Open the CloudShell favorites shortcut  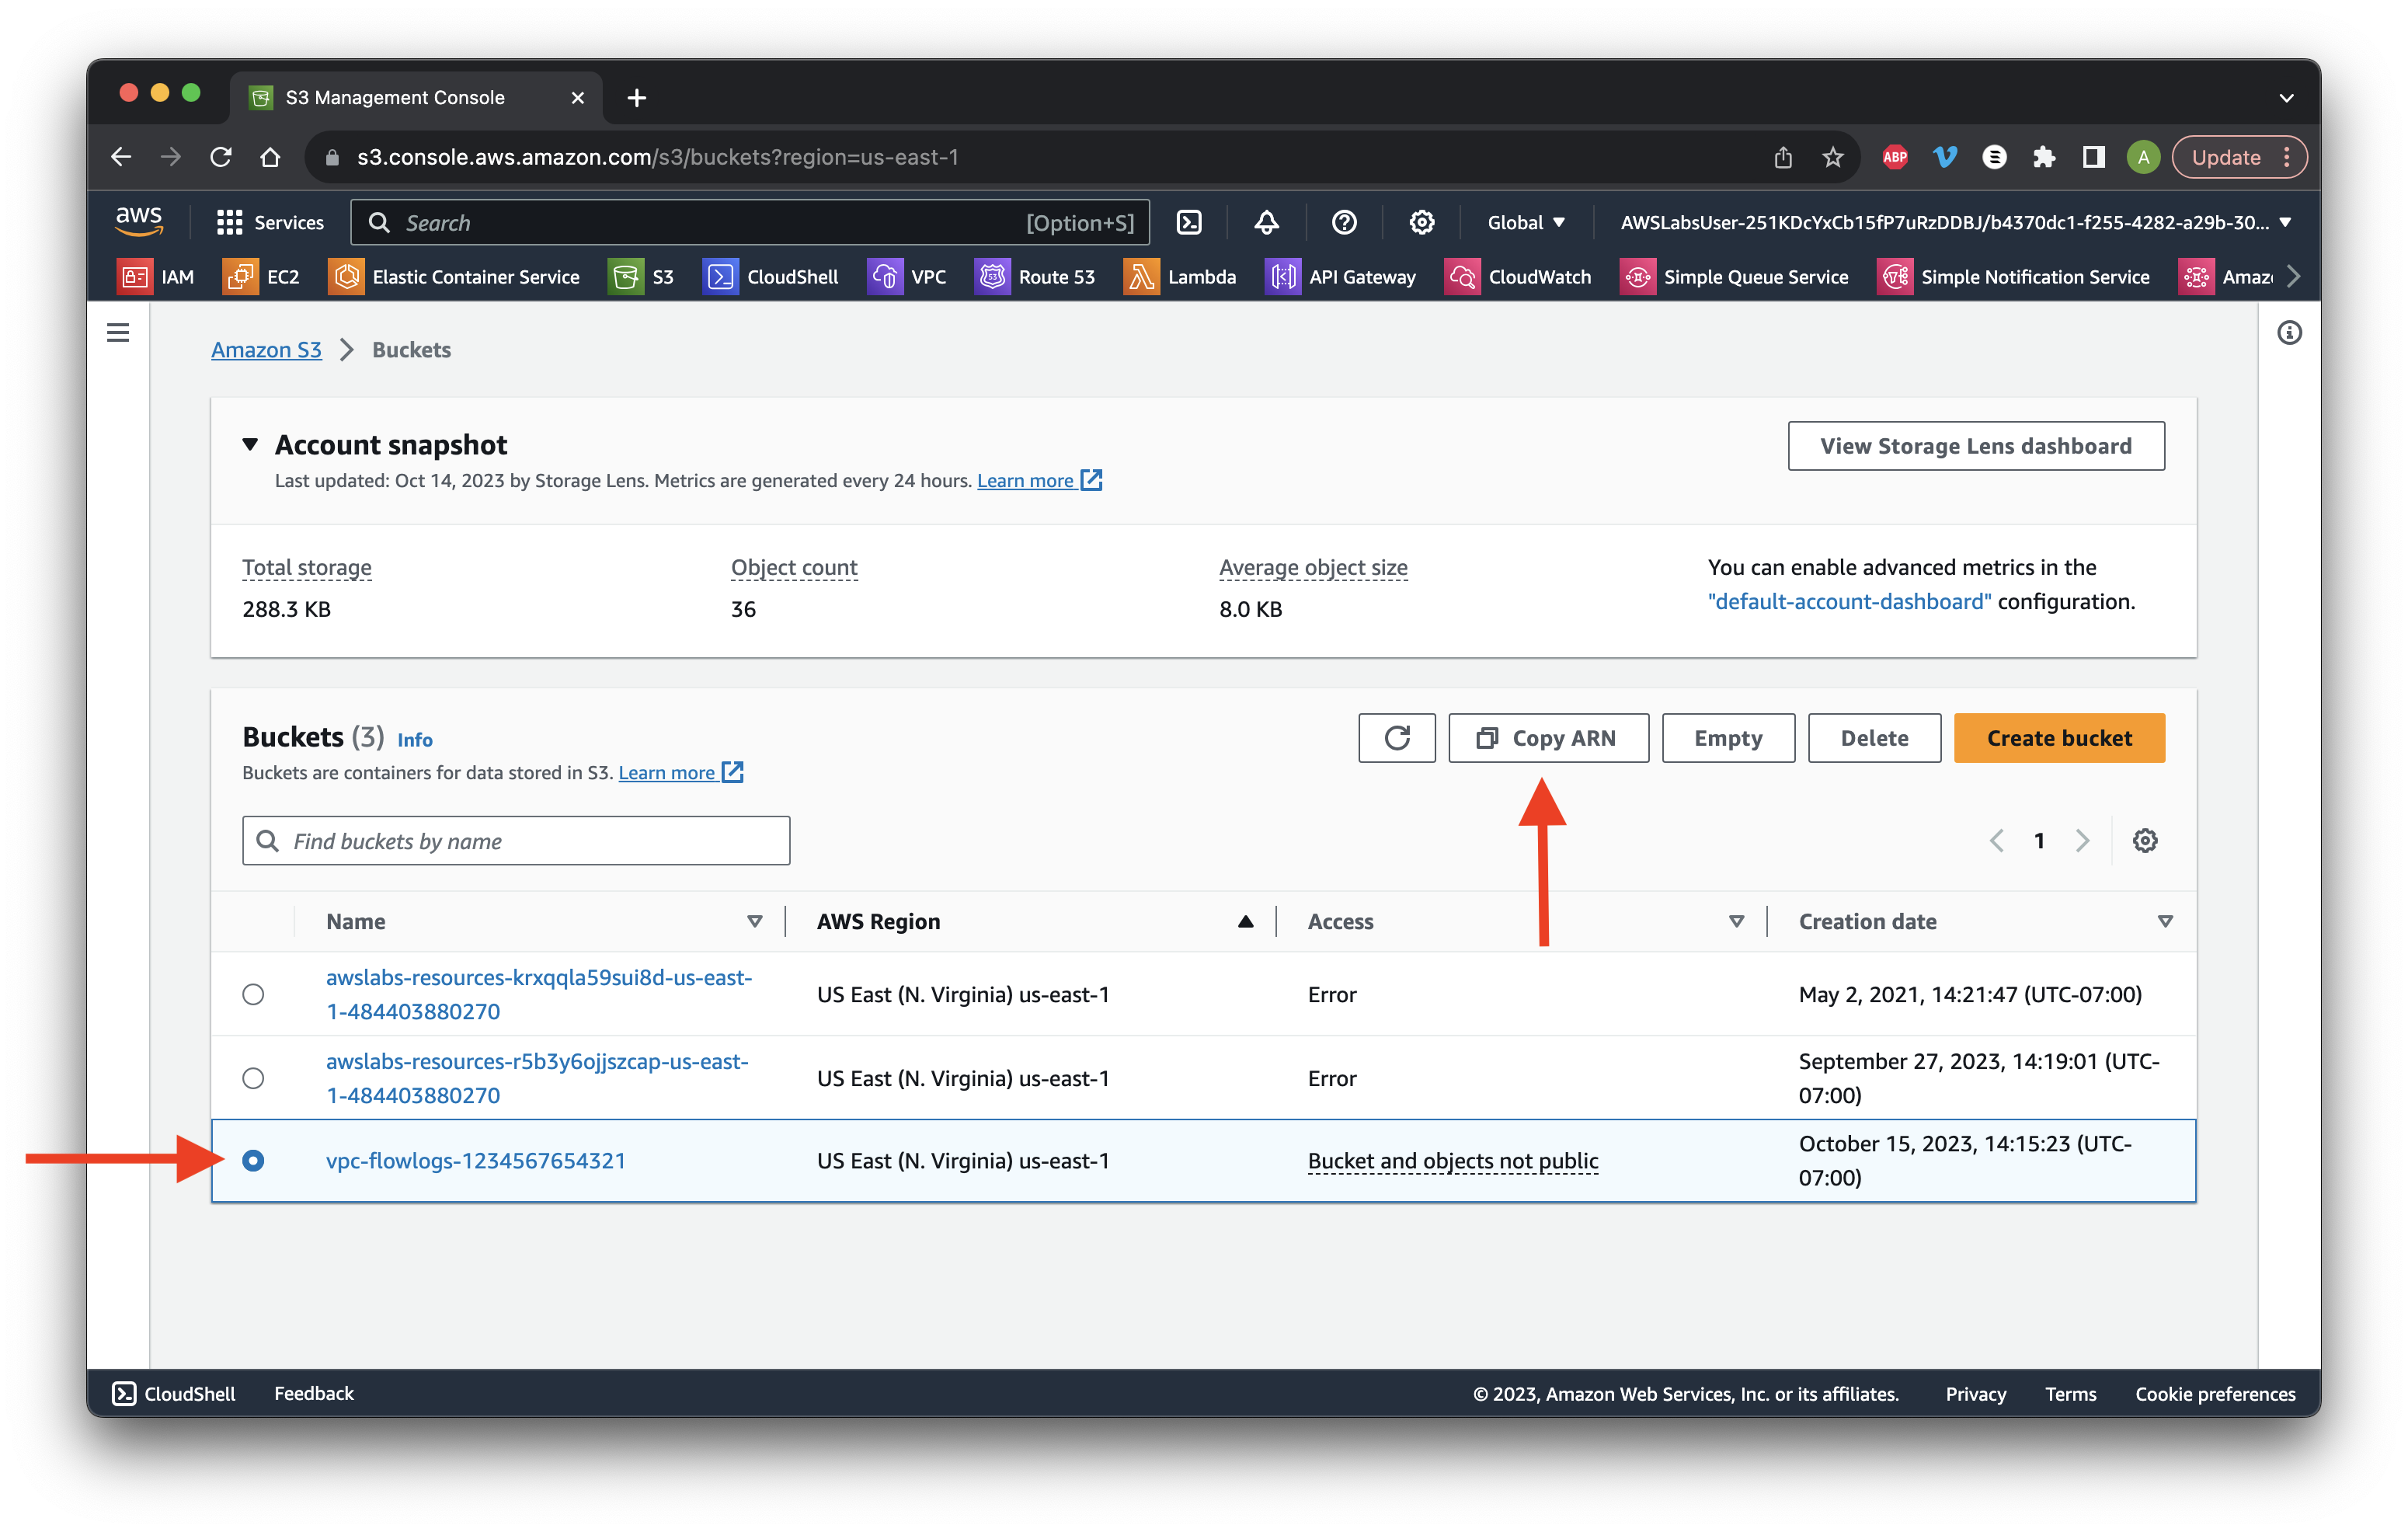[771, 277]
